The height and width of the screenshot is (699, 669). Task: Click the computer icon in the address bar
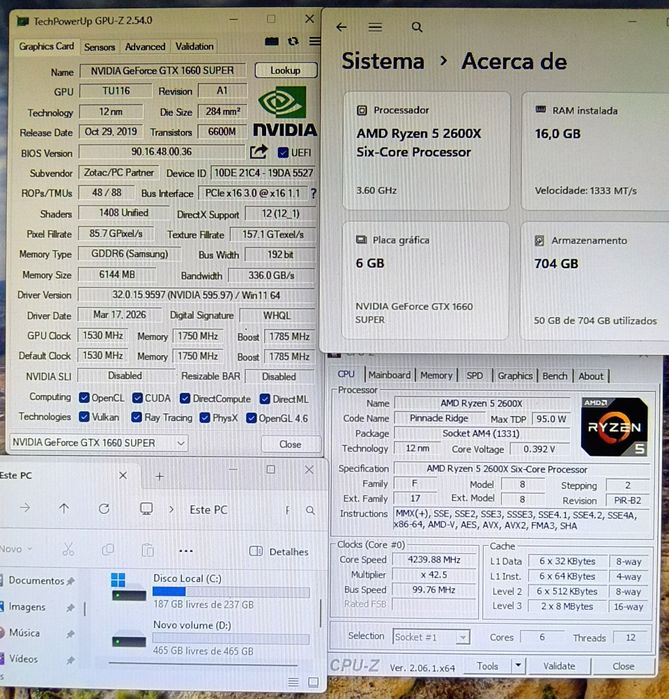pos(146,509)
